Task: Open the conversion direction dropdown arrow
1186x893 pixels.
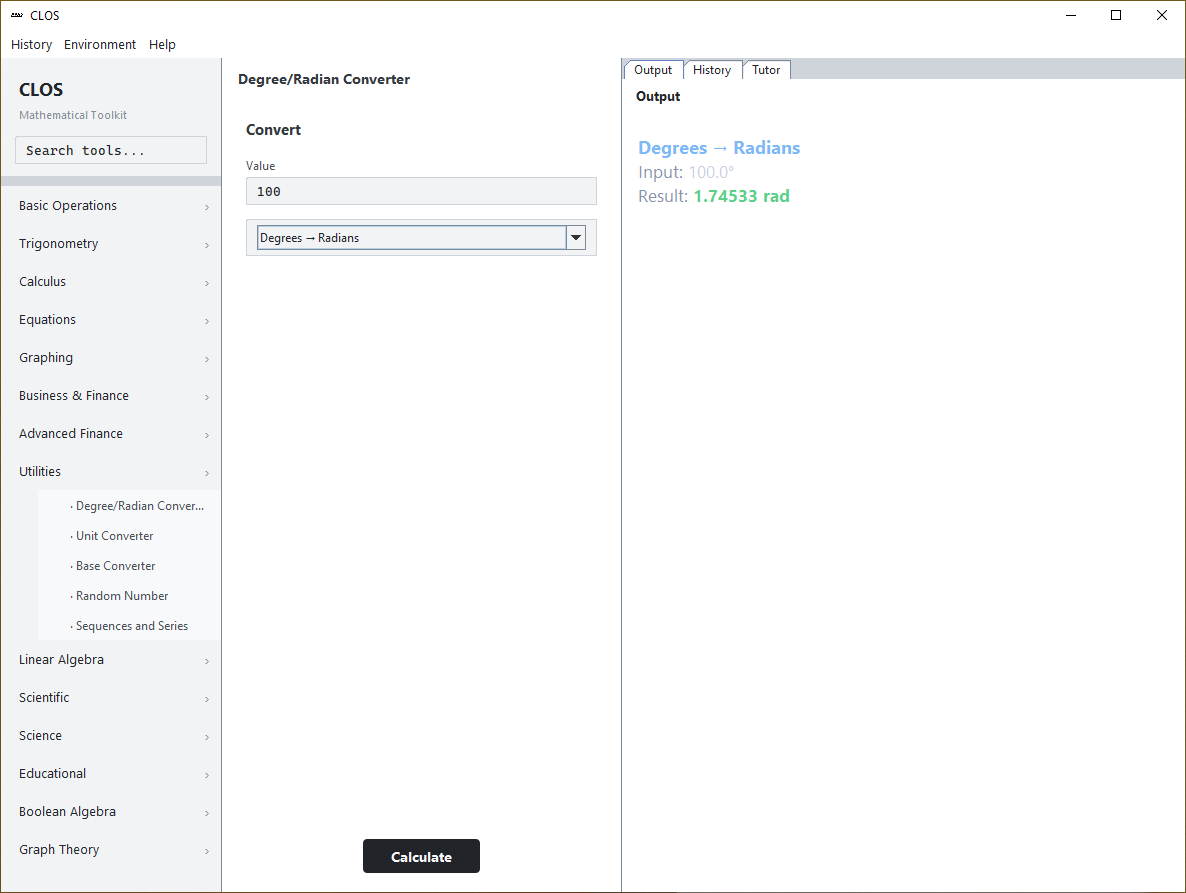Action: 576,237
